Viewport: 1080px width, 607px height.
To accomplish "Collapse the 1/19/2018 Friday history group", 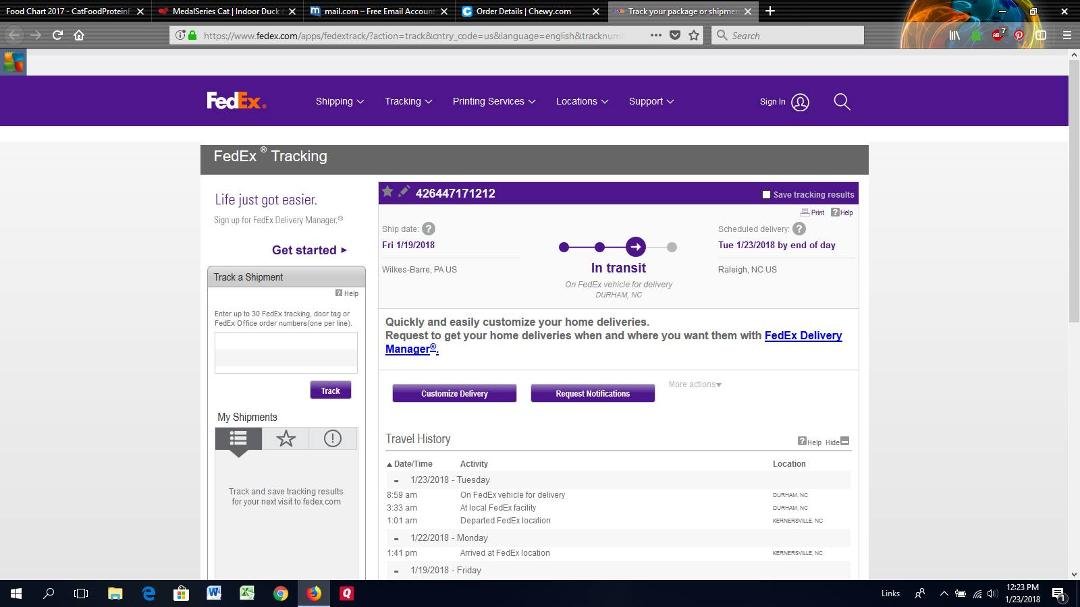I will click(396, 570).
